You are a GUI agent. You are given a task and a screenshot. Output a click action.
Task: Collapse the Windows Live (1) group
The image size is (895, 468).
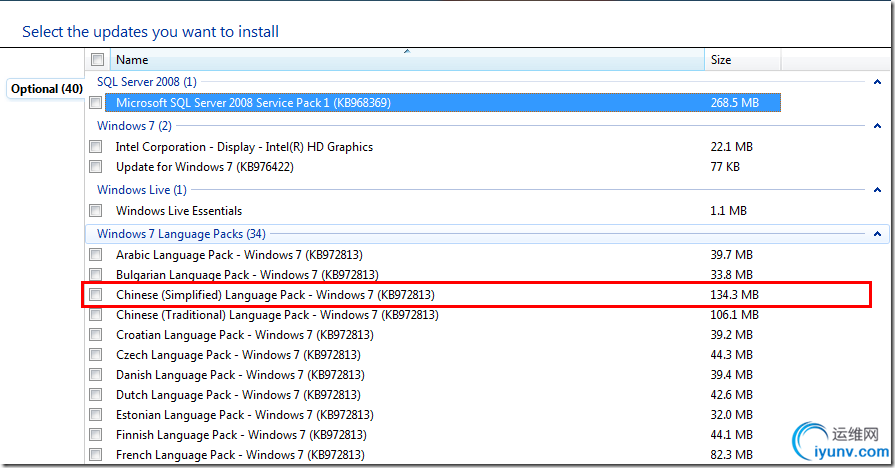point(878,190)
